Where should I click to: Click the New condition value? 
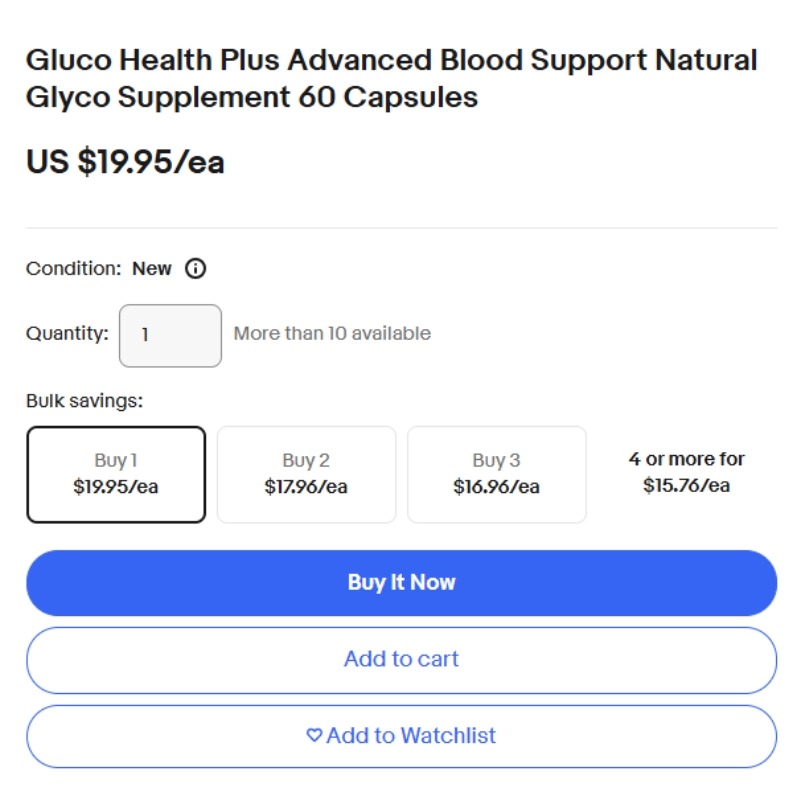152,268
